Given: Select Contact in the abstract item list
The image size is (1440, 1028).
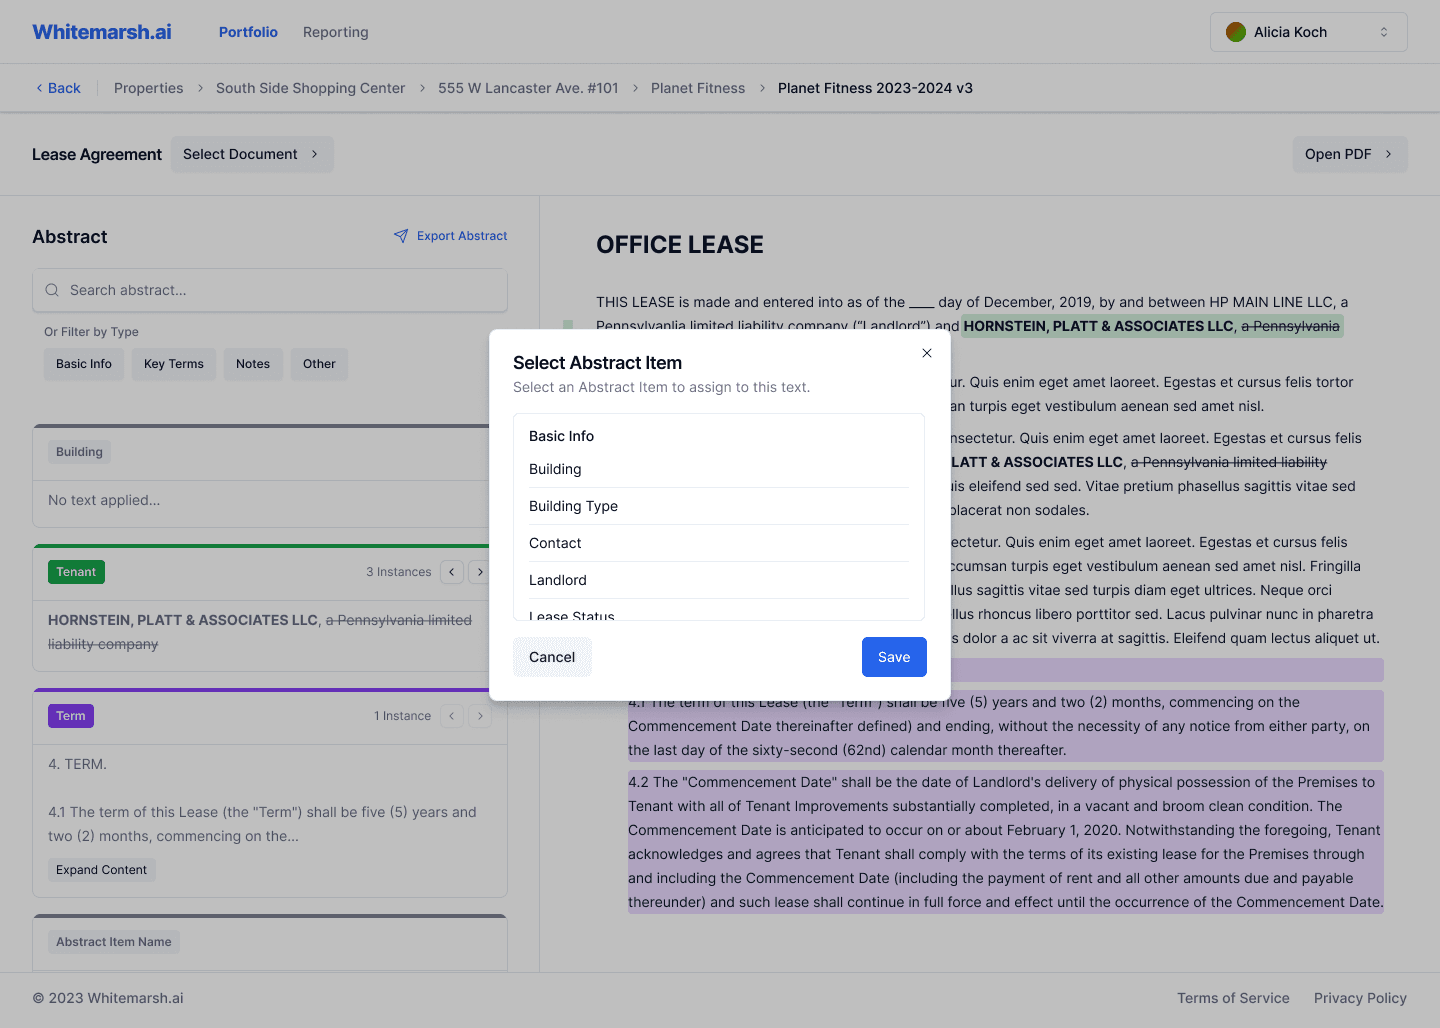Looking at the screenshot, I should [x=718, y=543].
